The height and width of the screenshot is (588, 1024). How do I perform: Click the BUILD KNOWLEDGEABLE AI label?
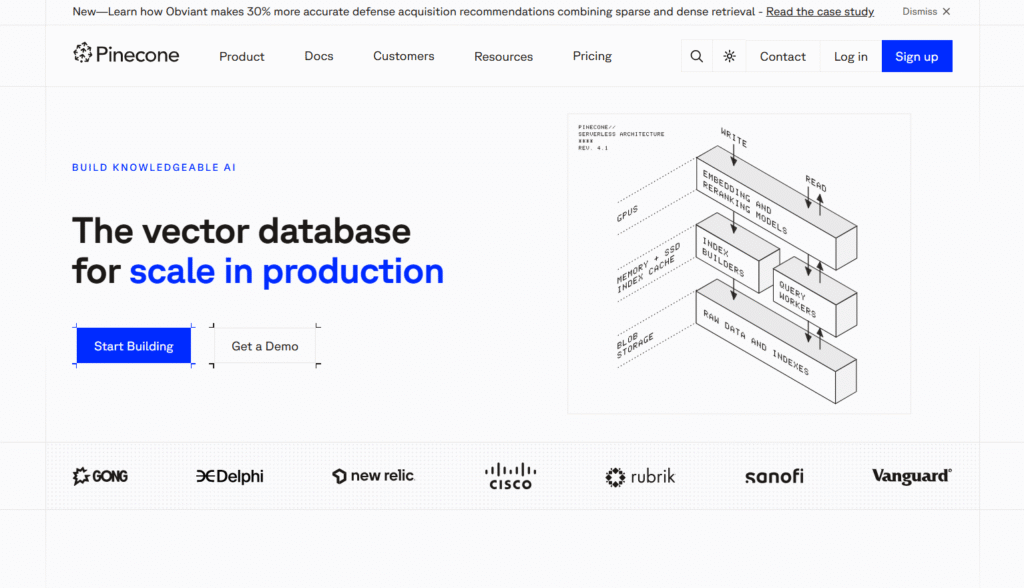(x=154, y=167)
